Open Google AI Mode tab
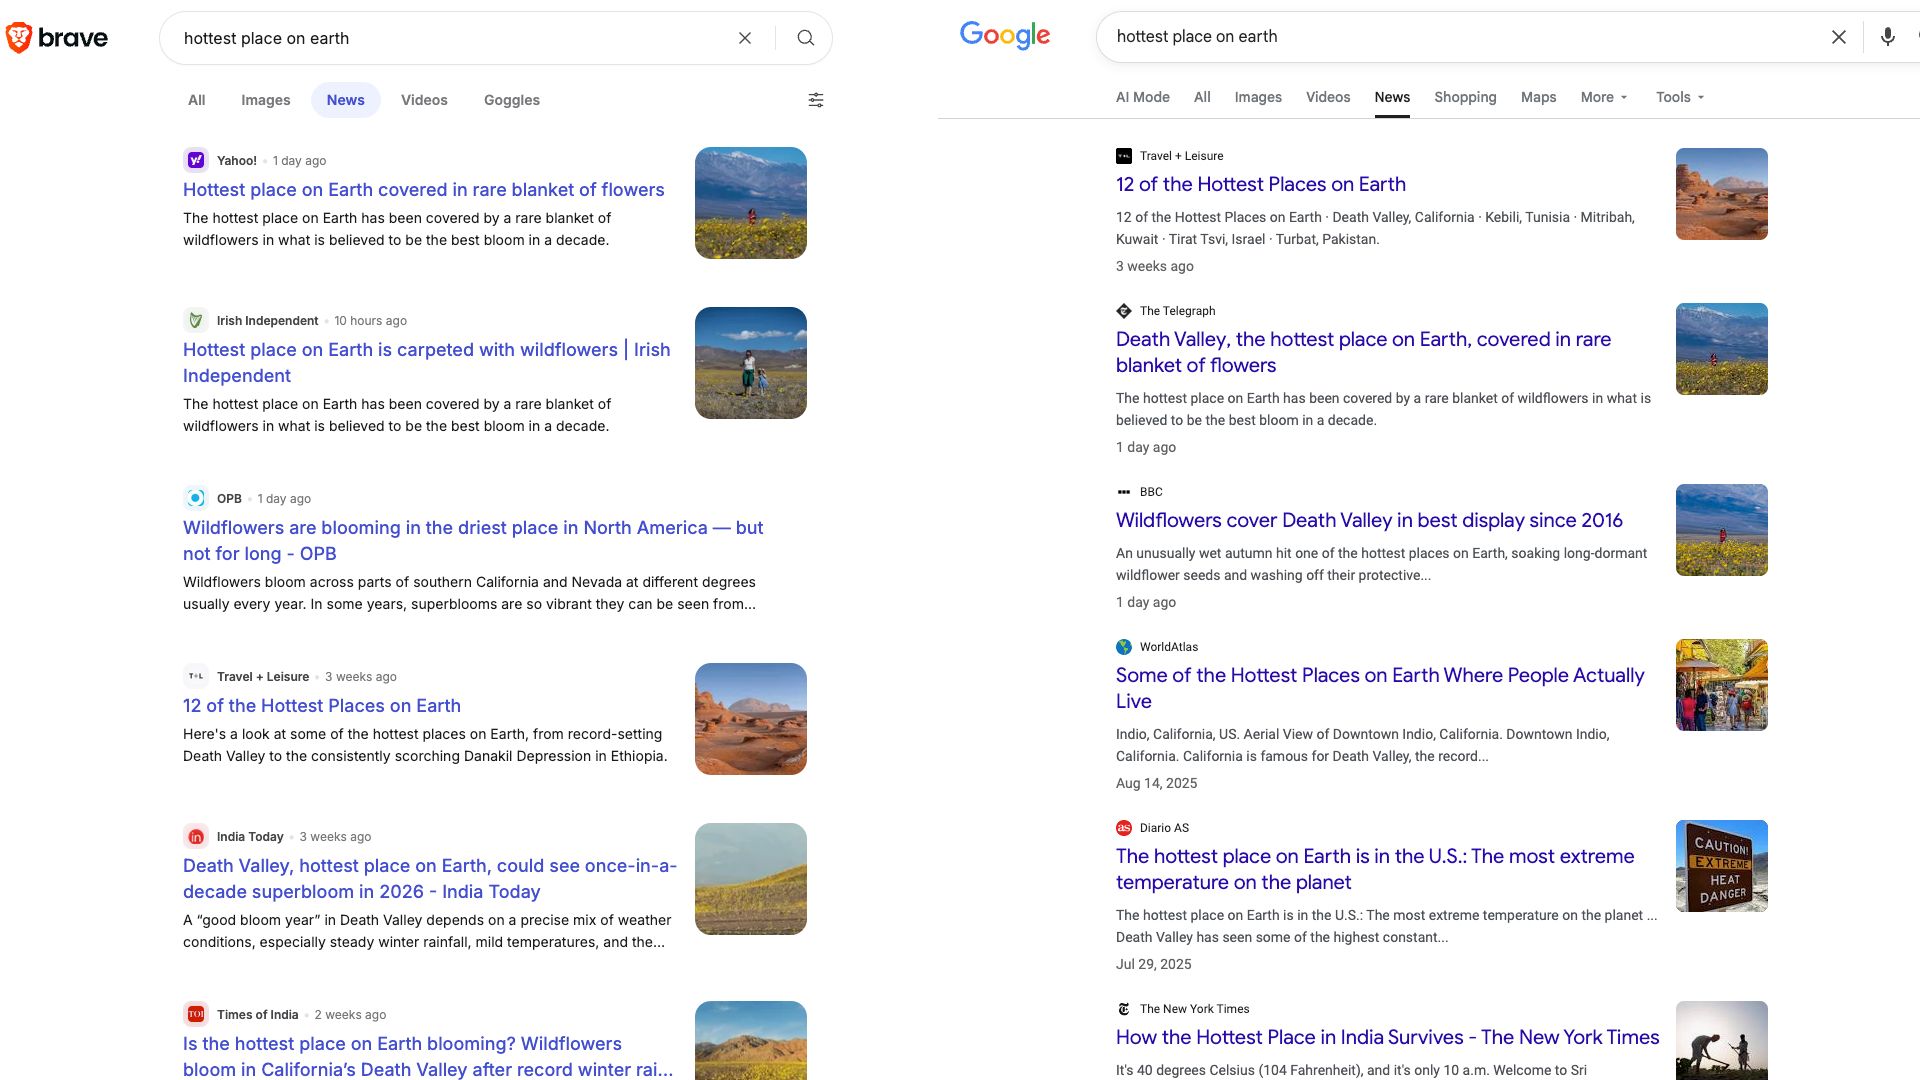 click(x=1143, y=97)
